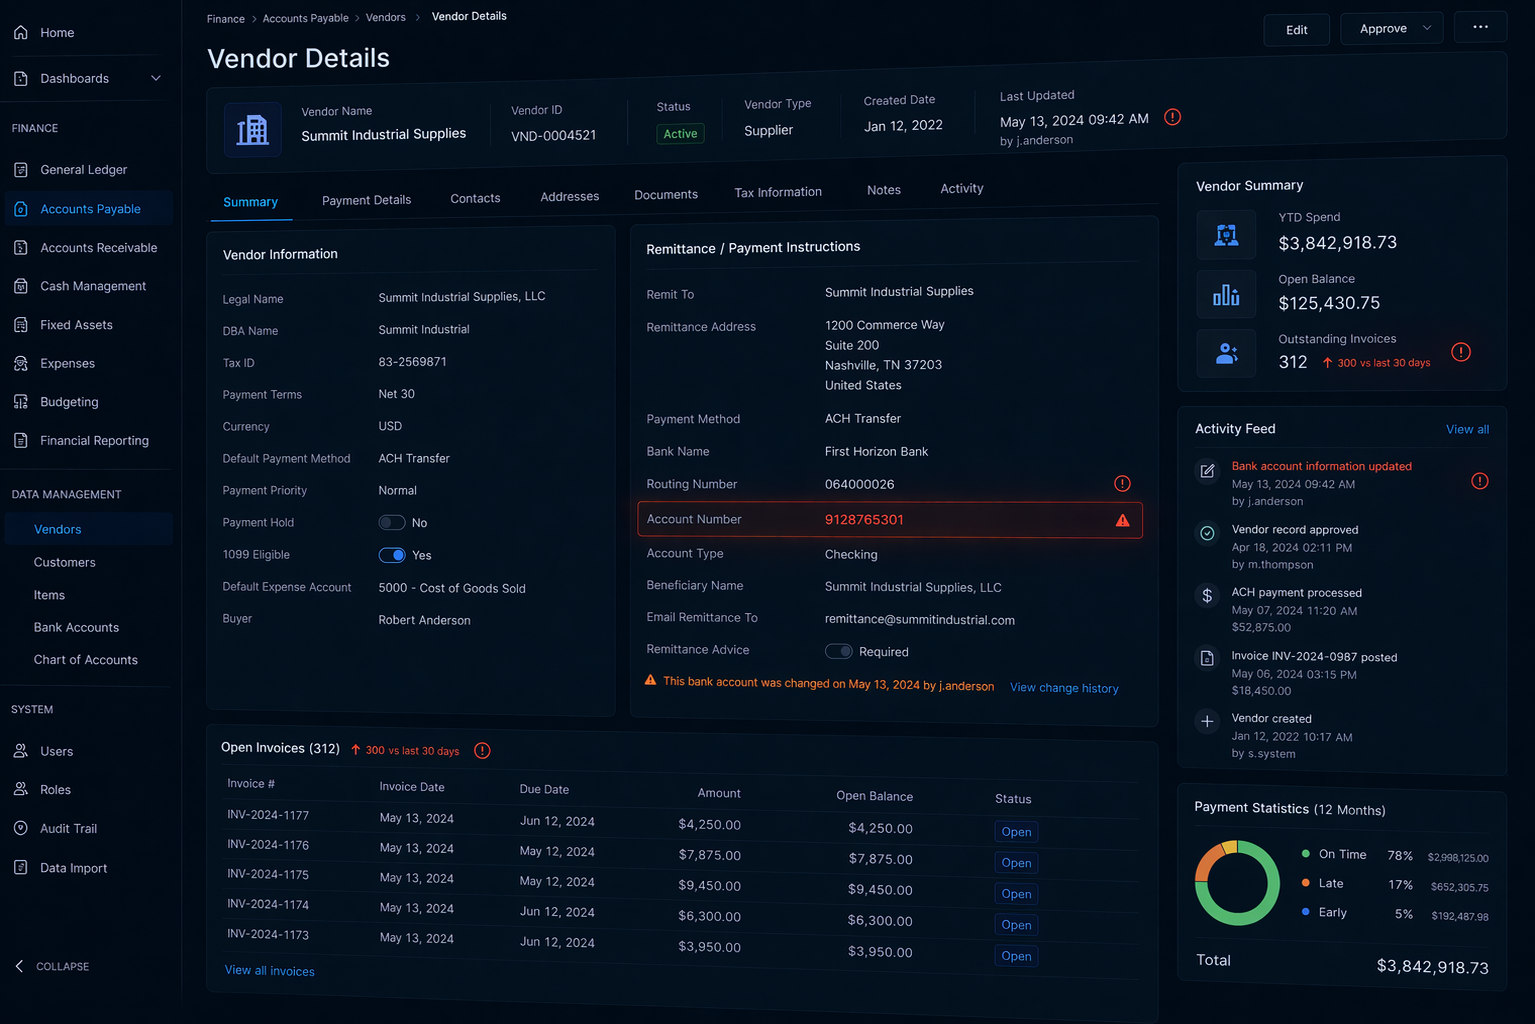
Task: Click the Payment Statistics donut chart
Action: 1237,883
